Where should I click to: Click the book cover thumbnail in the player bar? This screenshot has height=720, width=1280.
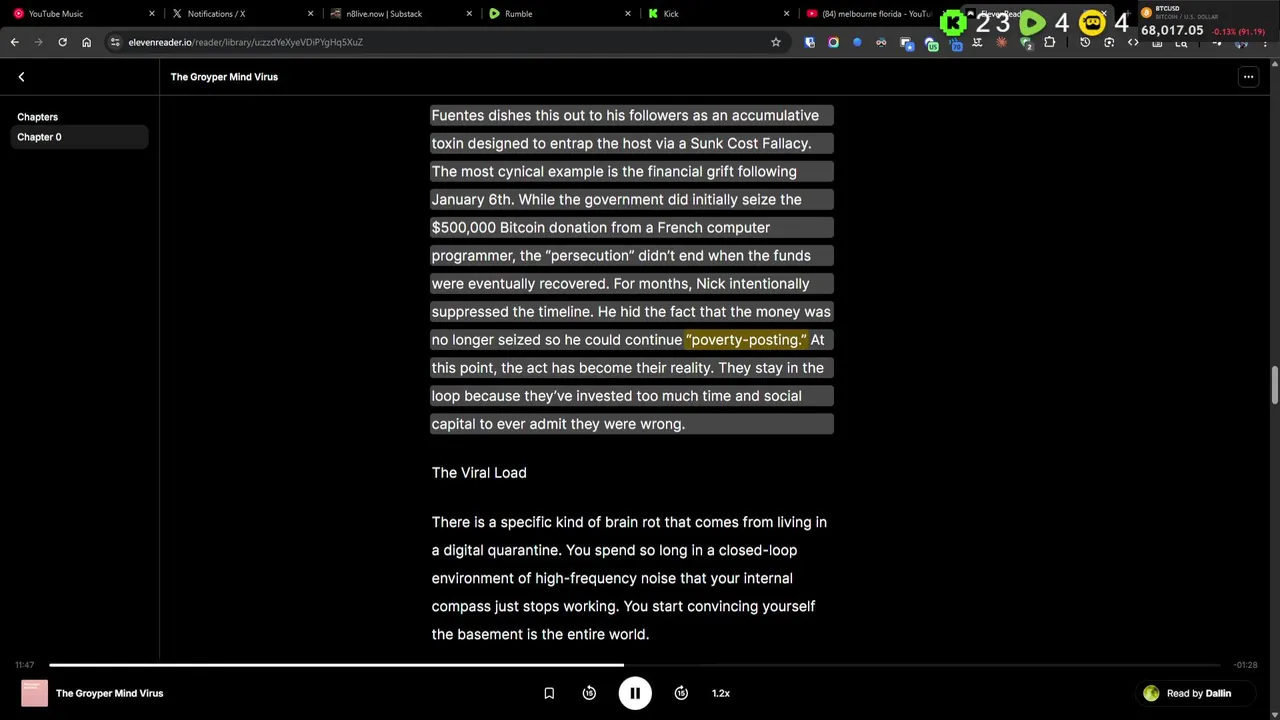tap(34, 693)
